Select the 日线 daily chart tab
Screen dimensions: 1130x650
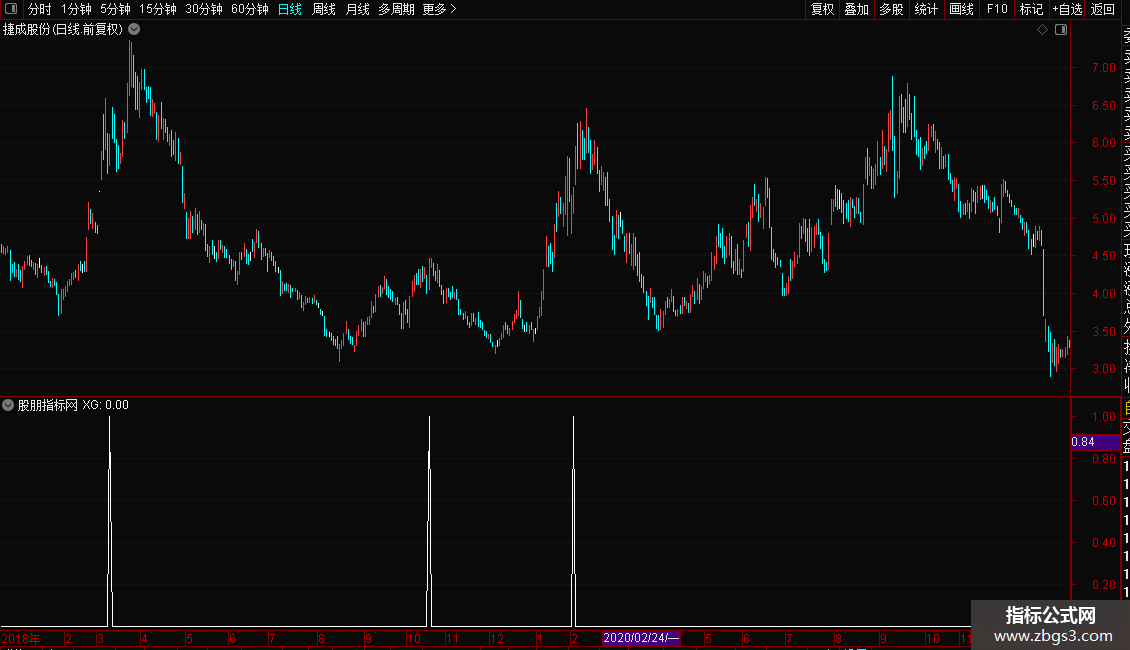290,9
